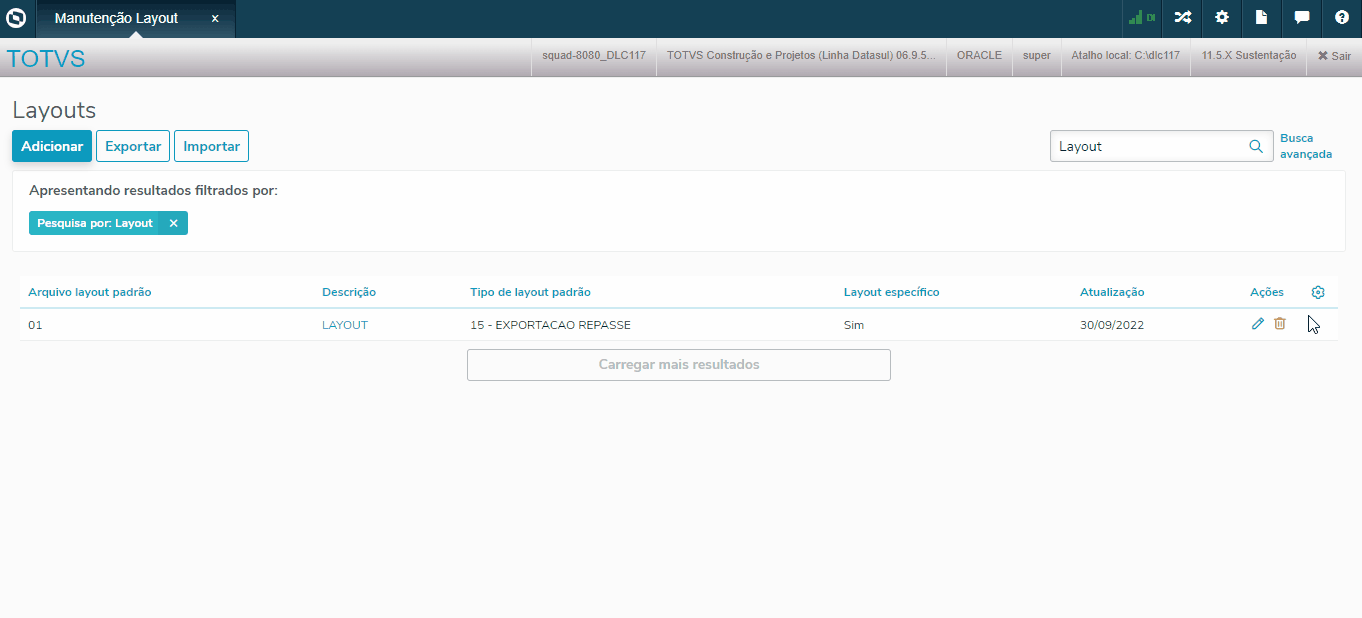
Task: Click Layout específico column header
Action: tap(892, 292)
